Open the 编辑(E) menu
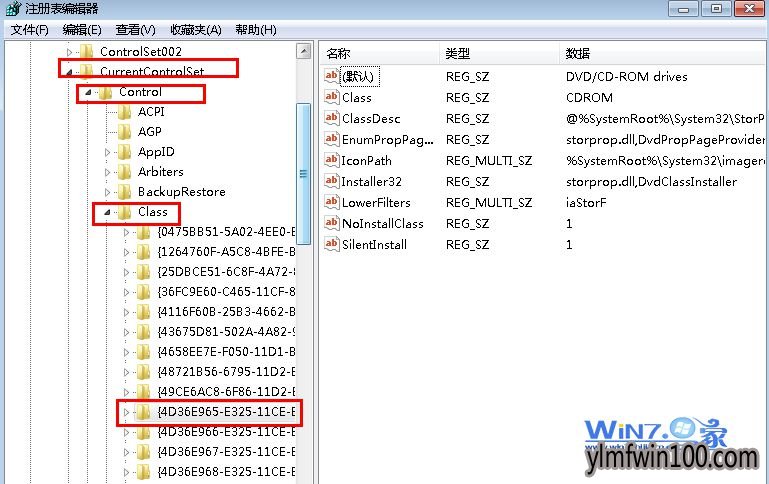 point(82,30)
